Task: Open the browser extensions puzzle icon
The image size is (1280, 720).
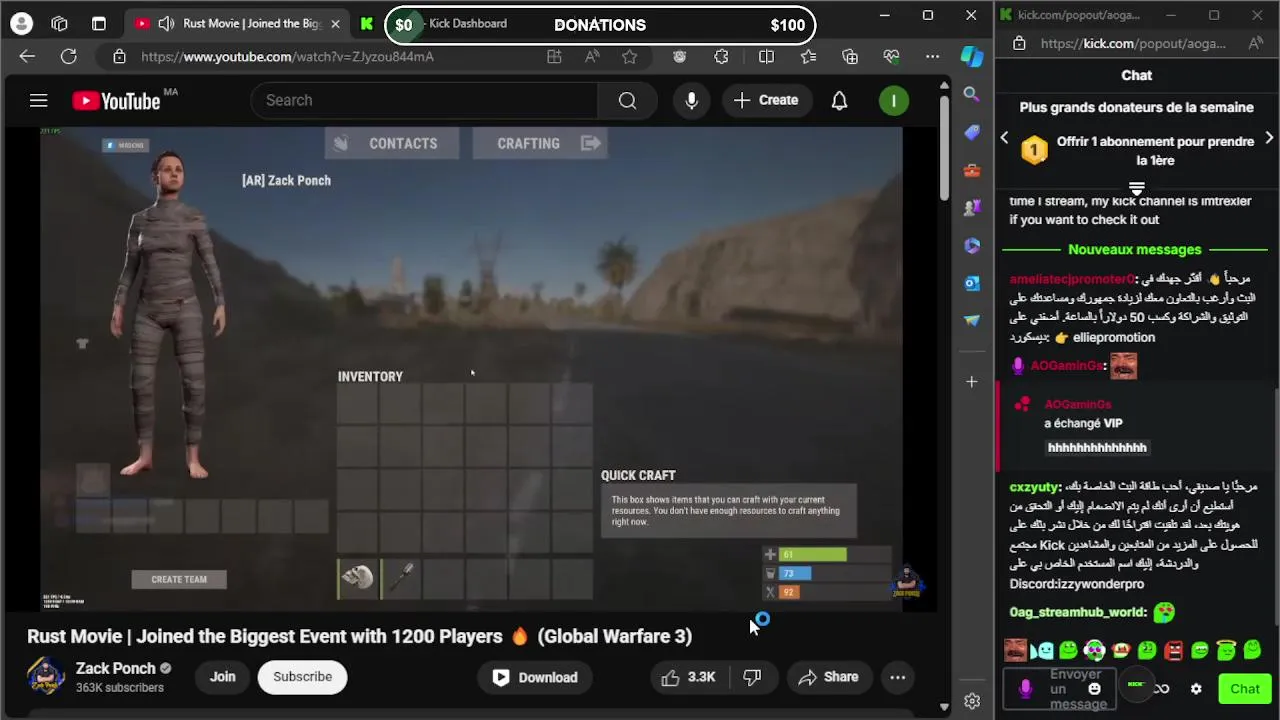Action: (x=721, y=57)
